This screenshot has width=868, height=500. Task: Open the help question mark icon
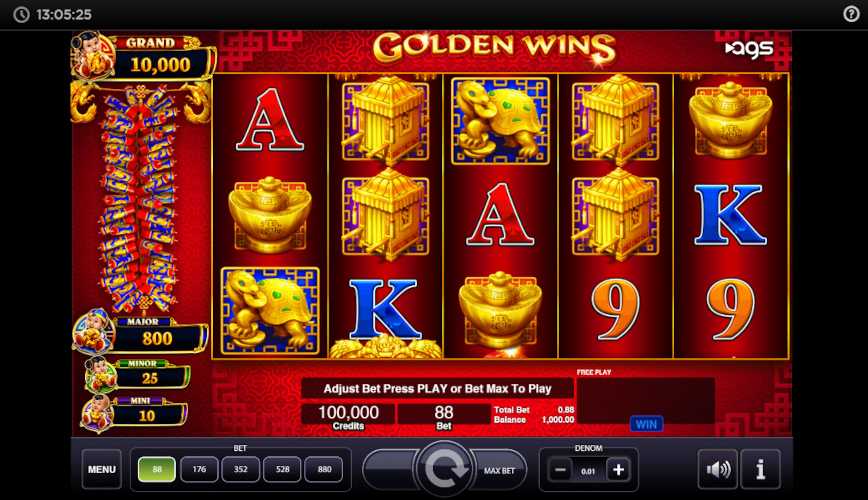[851, 14]
